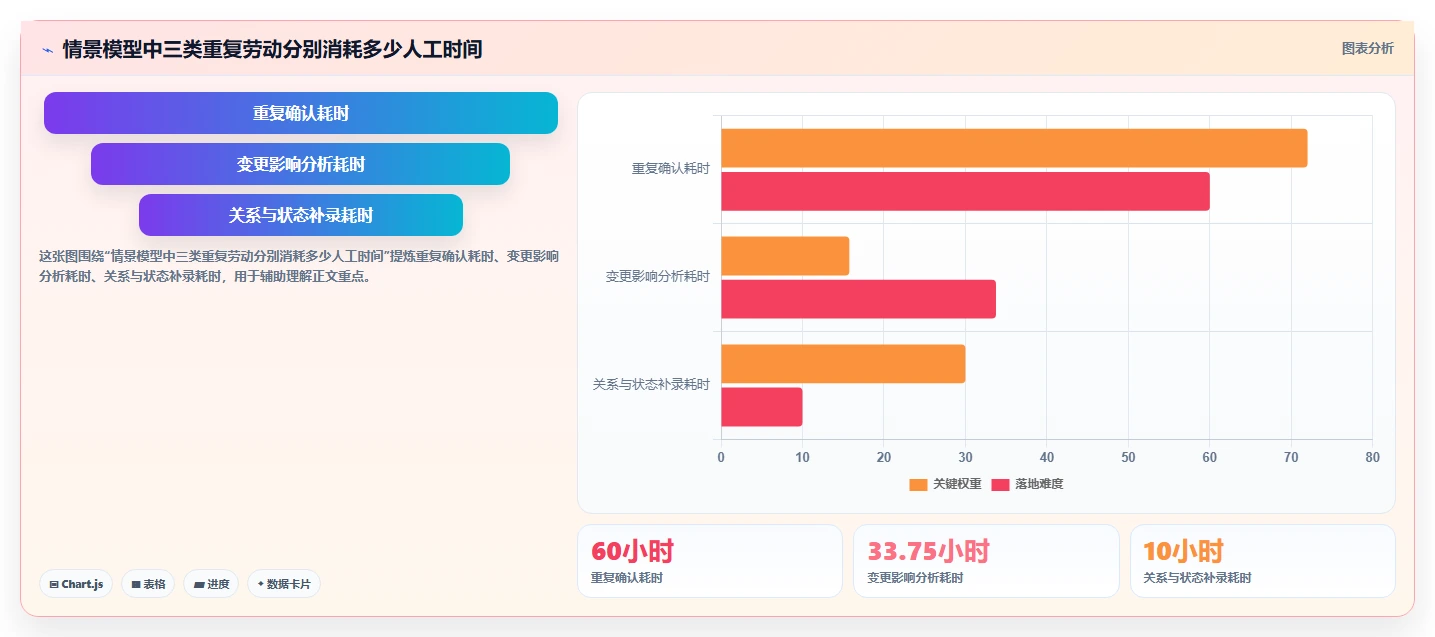Screen dimensions: 1435x637
Task: Click the orange 关键权重 legend swatch
Action: [x=918, y=484]
